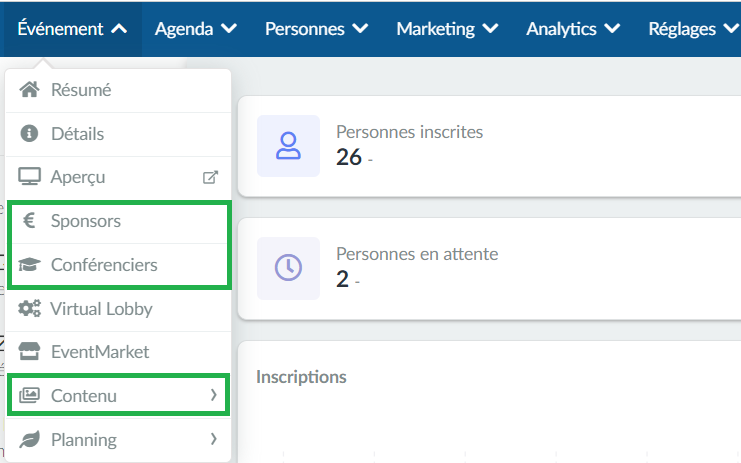
Task: Open the Marketing navigation menu
Action: [448, 29]
